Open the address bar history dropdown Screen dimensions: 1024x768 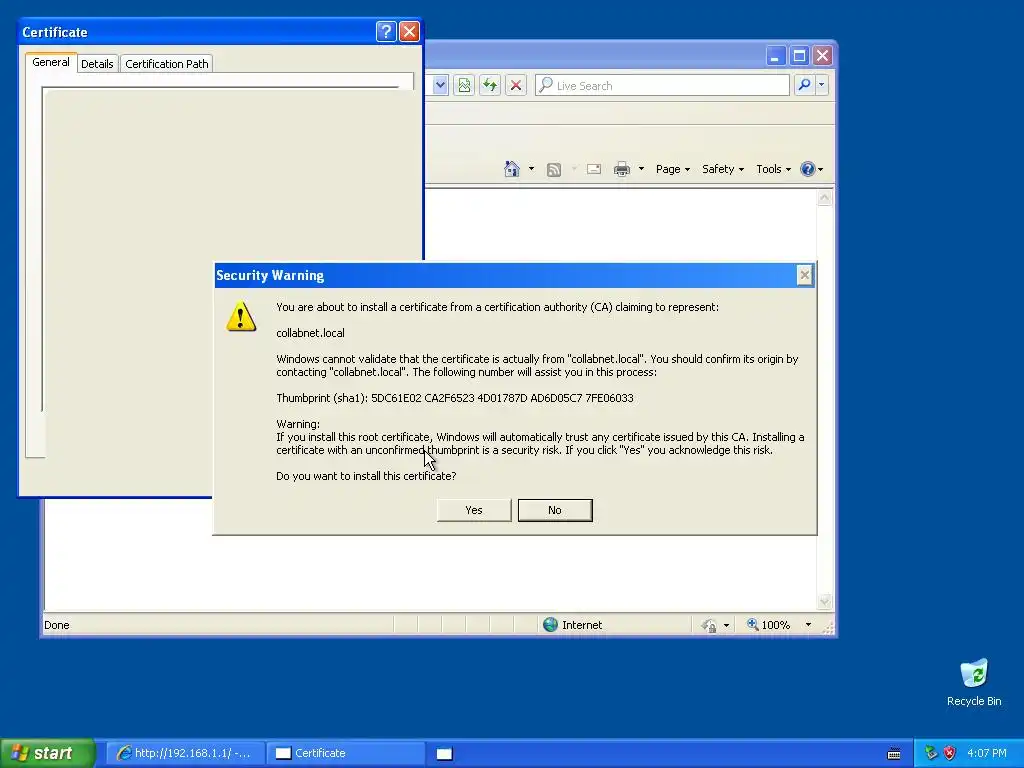(440, 85)
